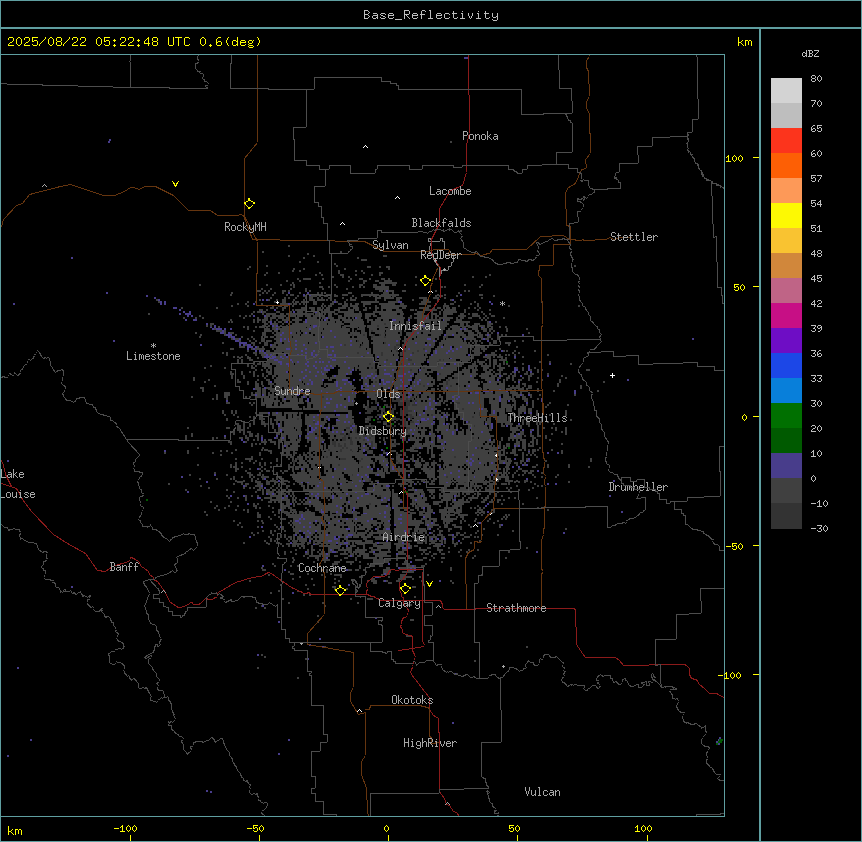Select the yellow diamond marker below RedDeer

[x=426, y=281]
